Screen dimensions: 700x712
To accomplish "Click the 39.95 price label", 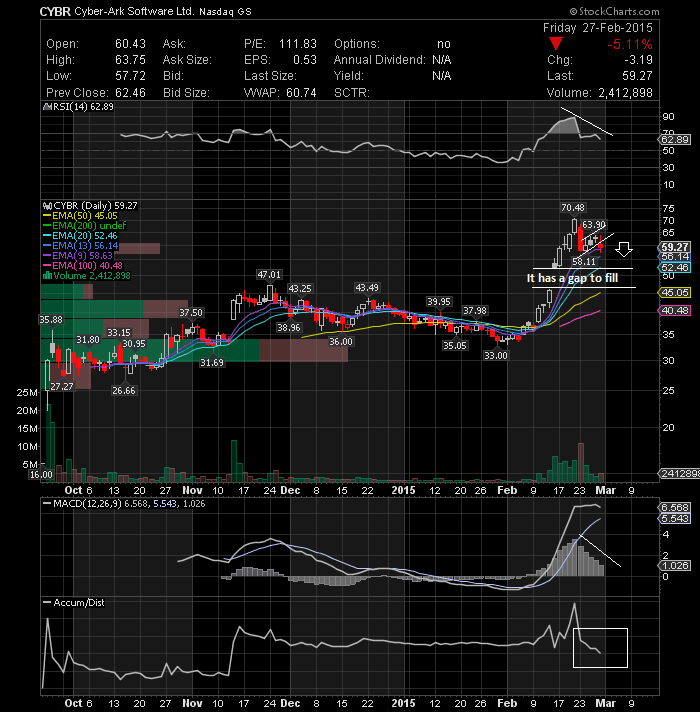I will pos(439,302).
